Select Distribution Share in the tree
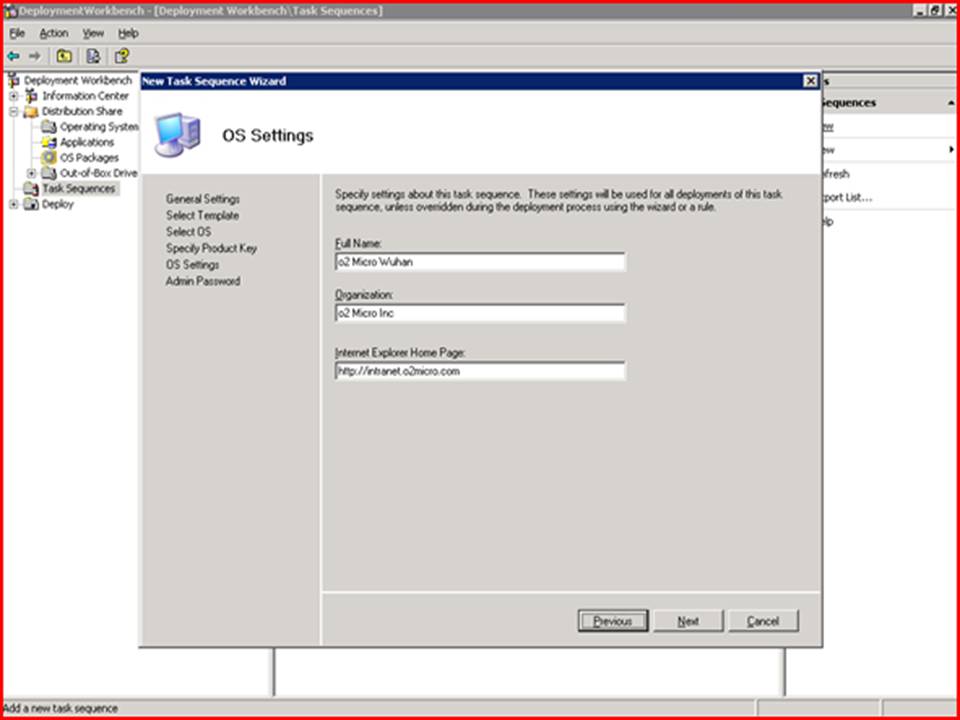The height and width of the screenshot is (720, 960). pos(81,111)
